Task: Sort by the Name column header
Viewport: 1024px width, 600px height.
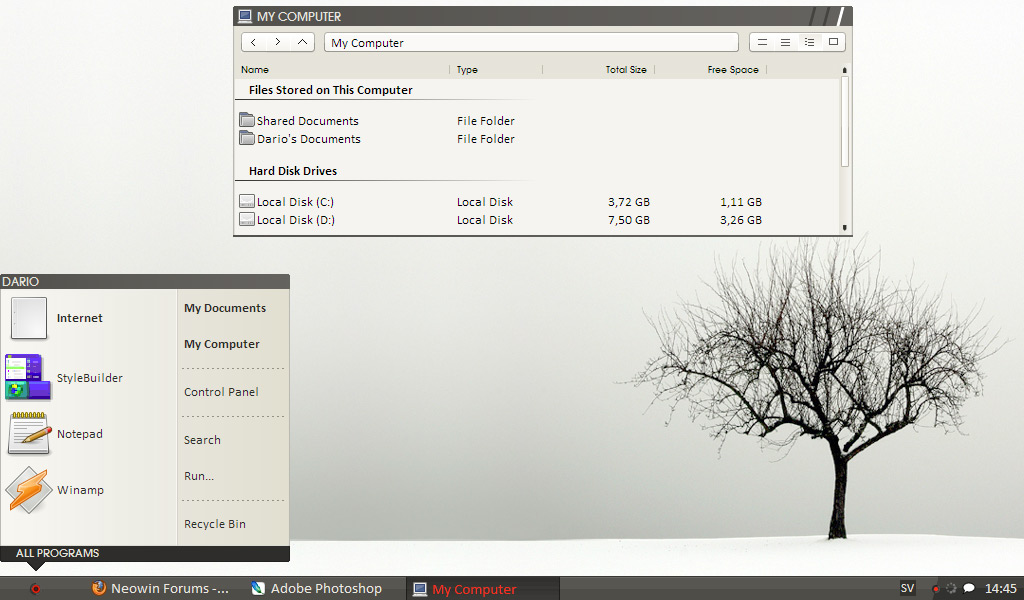Action: pos(256,70)
